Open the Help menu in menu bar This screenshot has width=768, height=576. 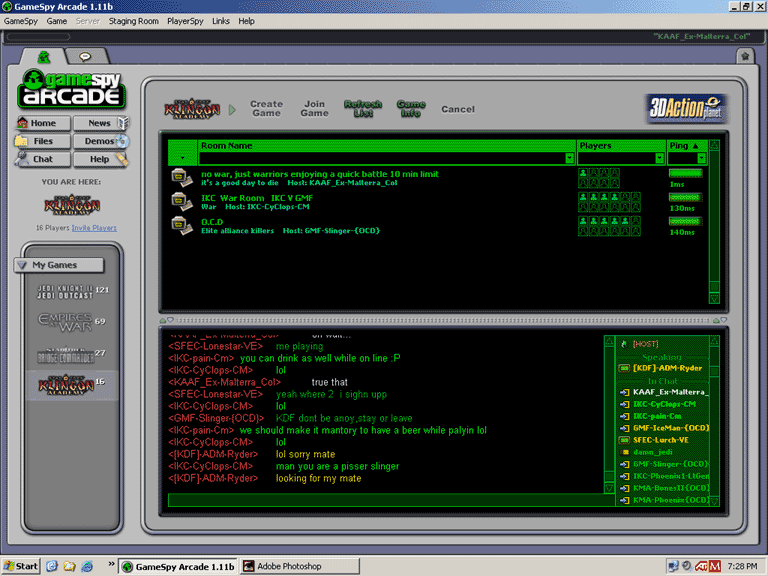tap(246, 21)
